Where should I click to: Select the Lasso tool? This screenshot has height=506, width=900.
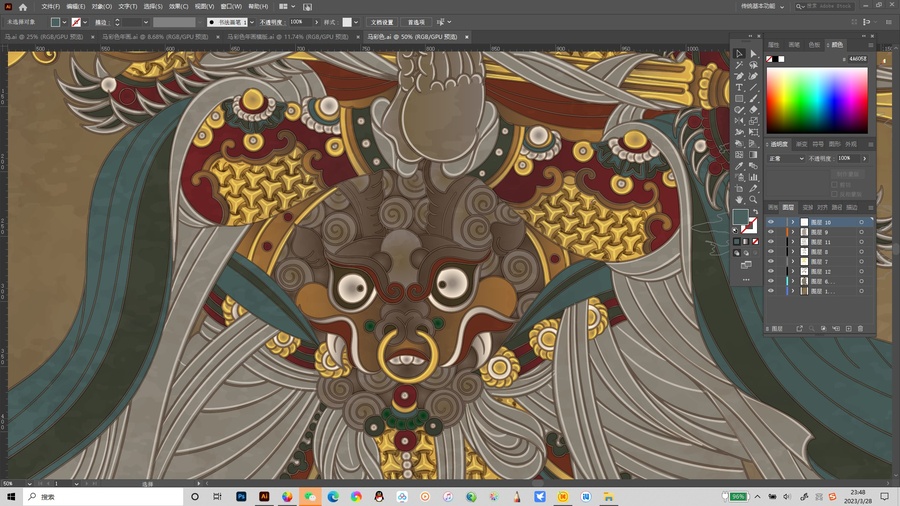click(753, 65)
